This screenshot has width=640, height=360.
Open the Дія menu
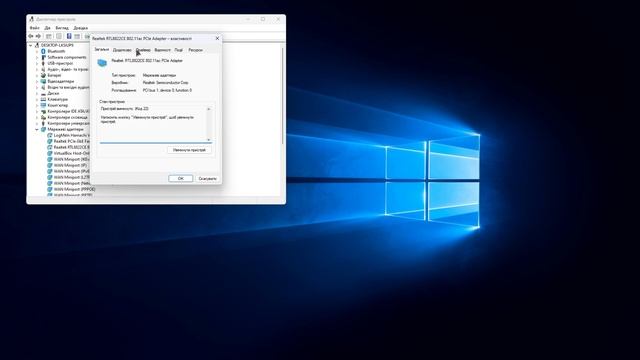pyautogui.click(x=47, y=28)
